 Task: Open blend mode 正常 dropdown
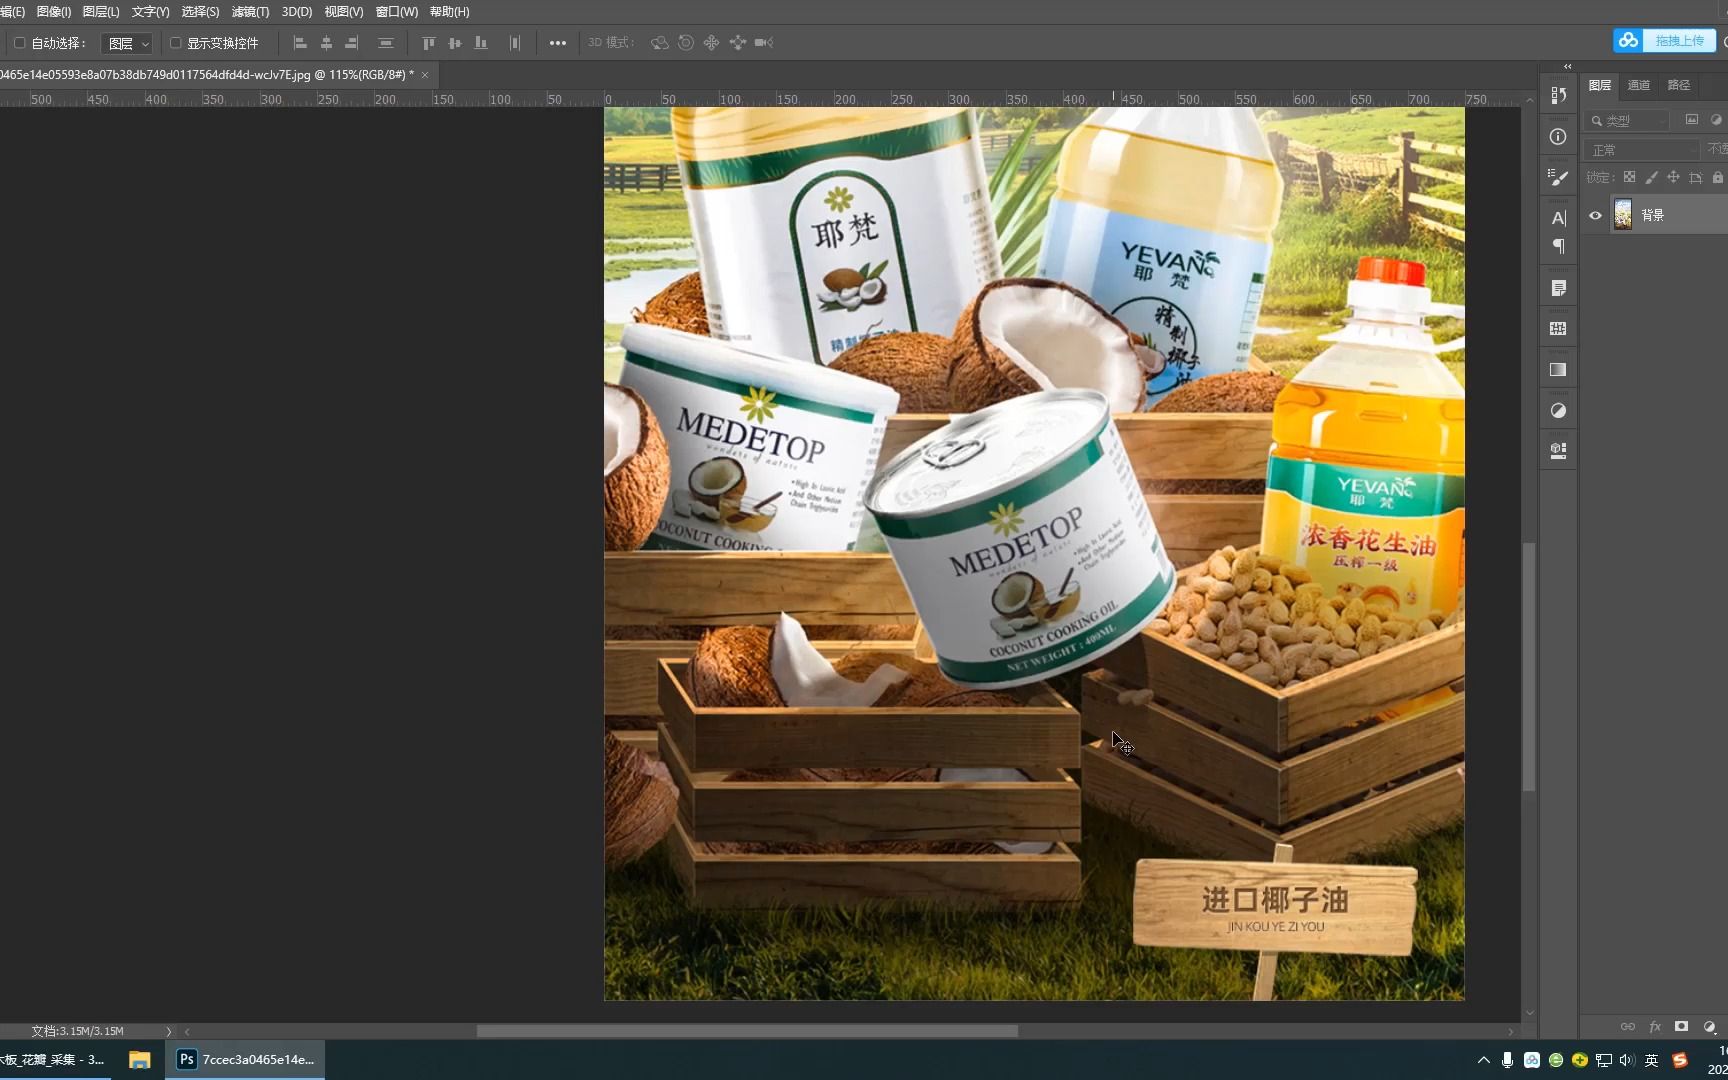pos(1642,149)
